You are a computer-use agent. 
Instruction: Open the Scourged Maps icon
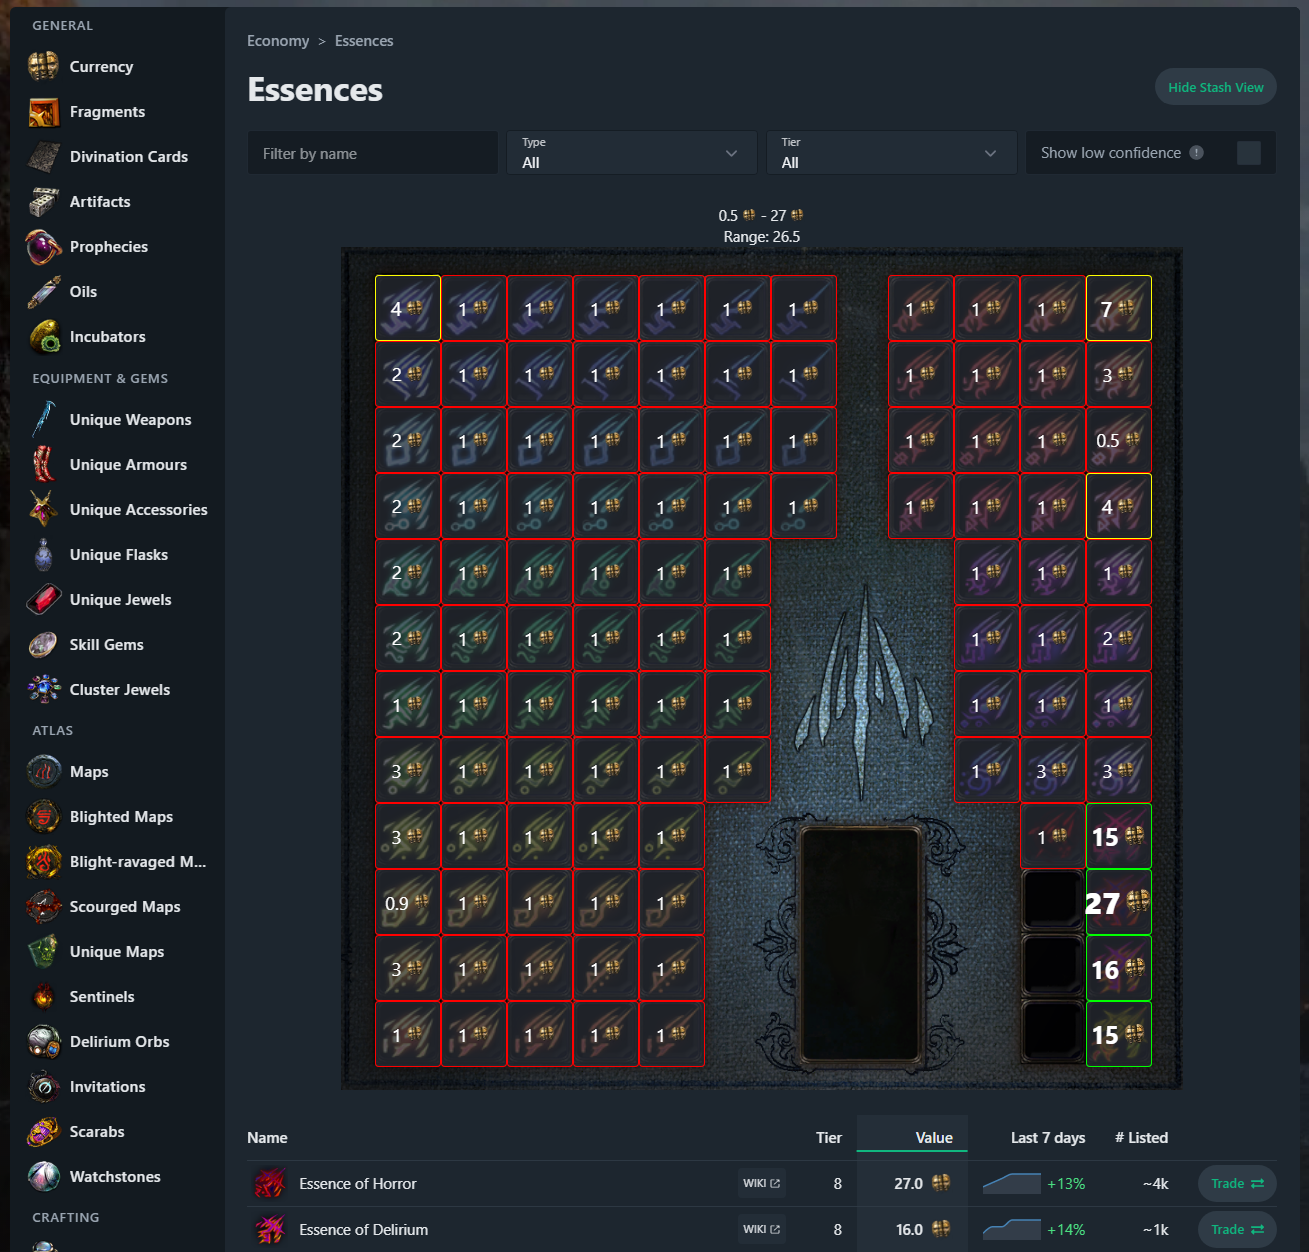[x=43, y=906]
